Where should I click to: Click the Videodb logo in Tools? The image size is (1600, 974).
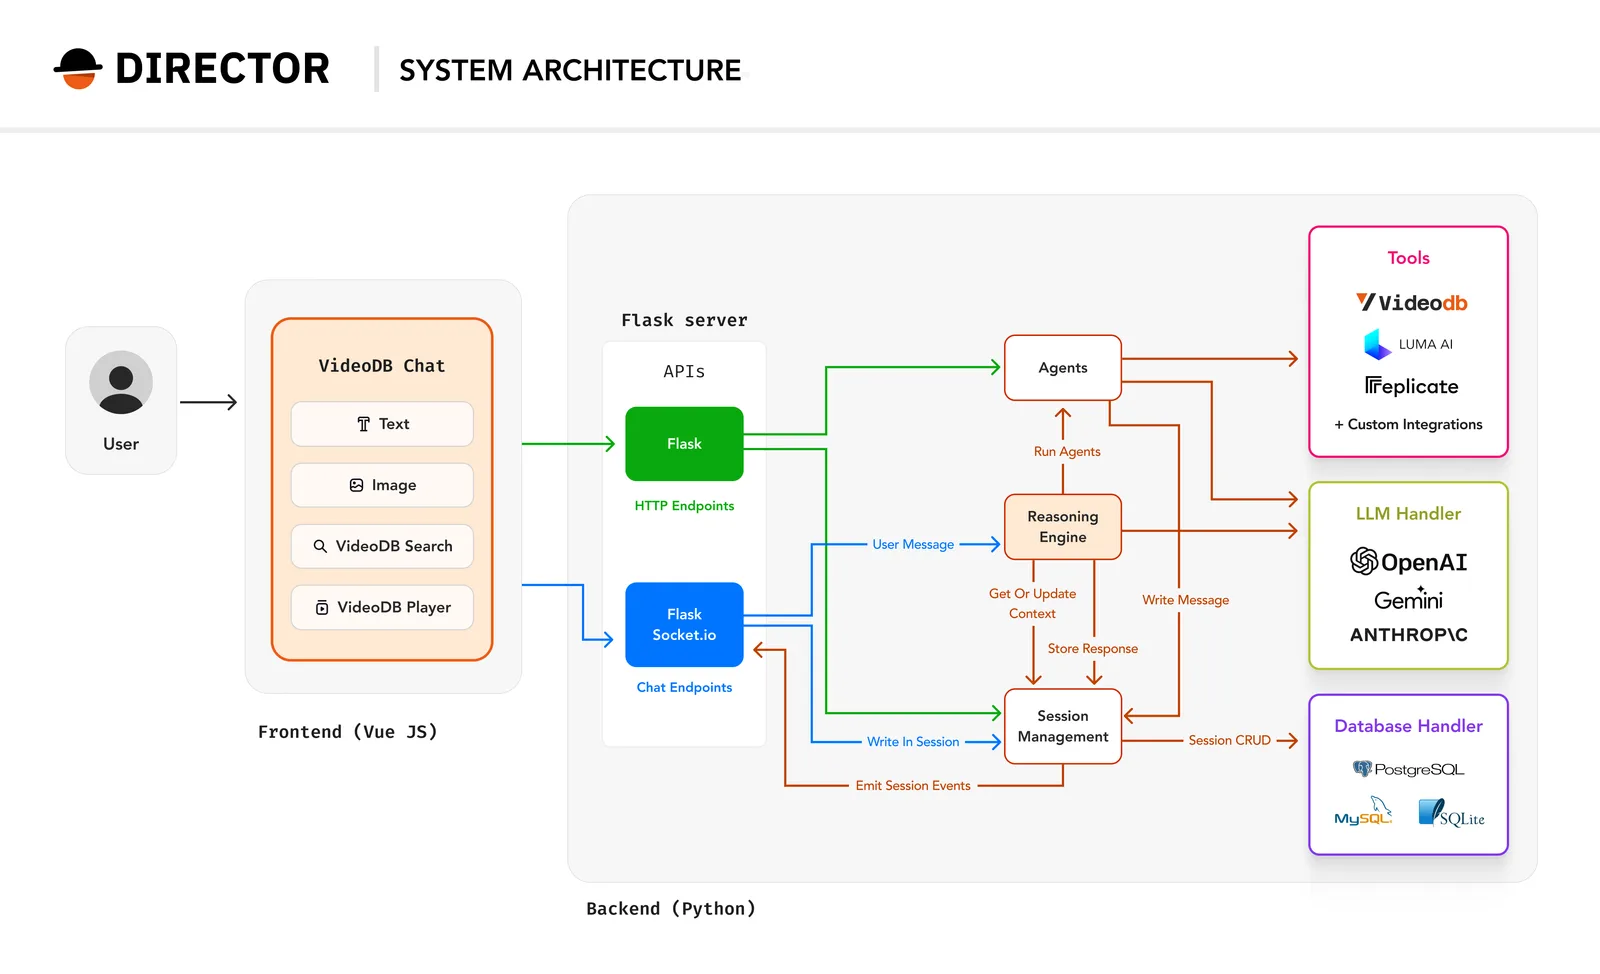[1411, 302]
